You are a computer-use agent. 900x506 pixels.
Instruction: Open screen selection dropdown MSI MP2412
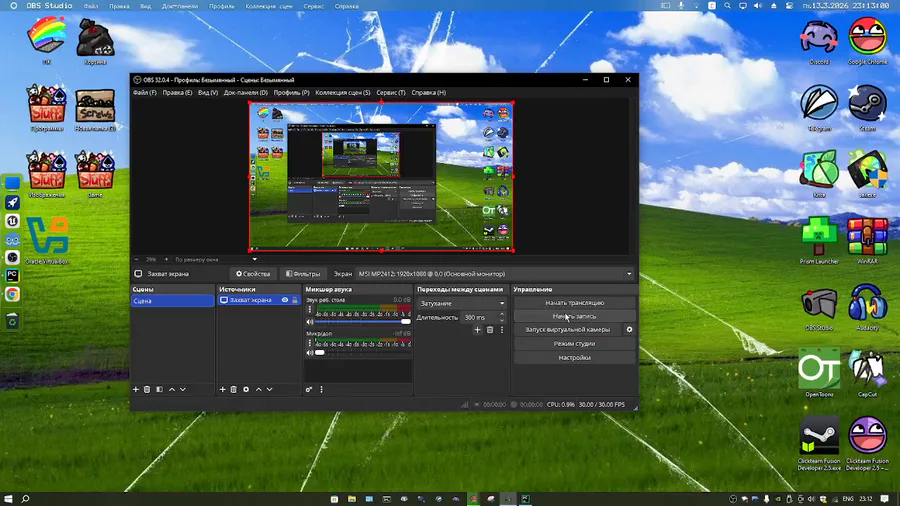(495, 274)
